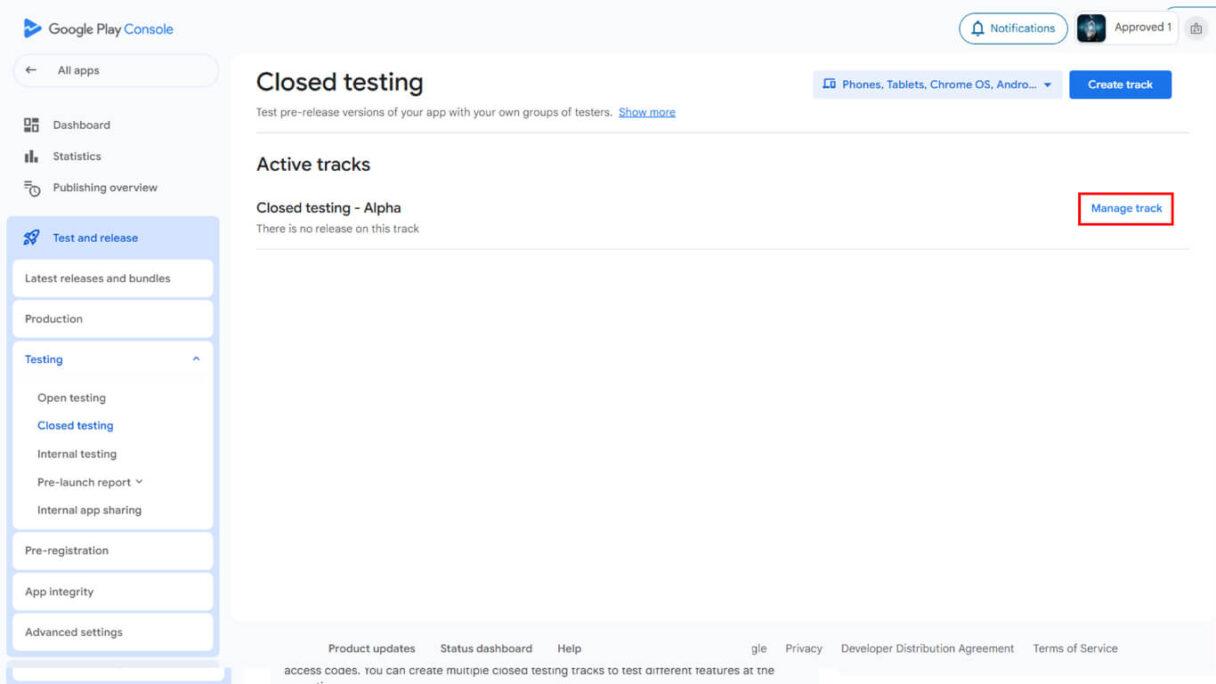Expand the Pre-launch report submenu
This screenshot has width=1216, height=684.
tap(138, 481)
